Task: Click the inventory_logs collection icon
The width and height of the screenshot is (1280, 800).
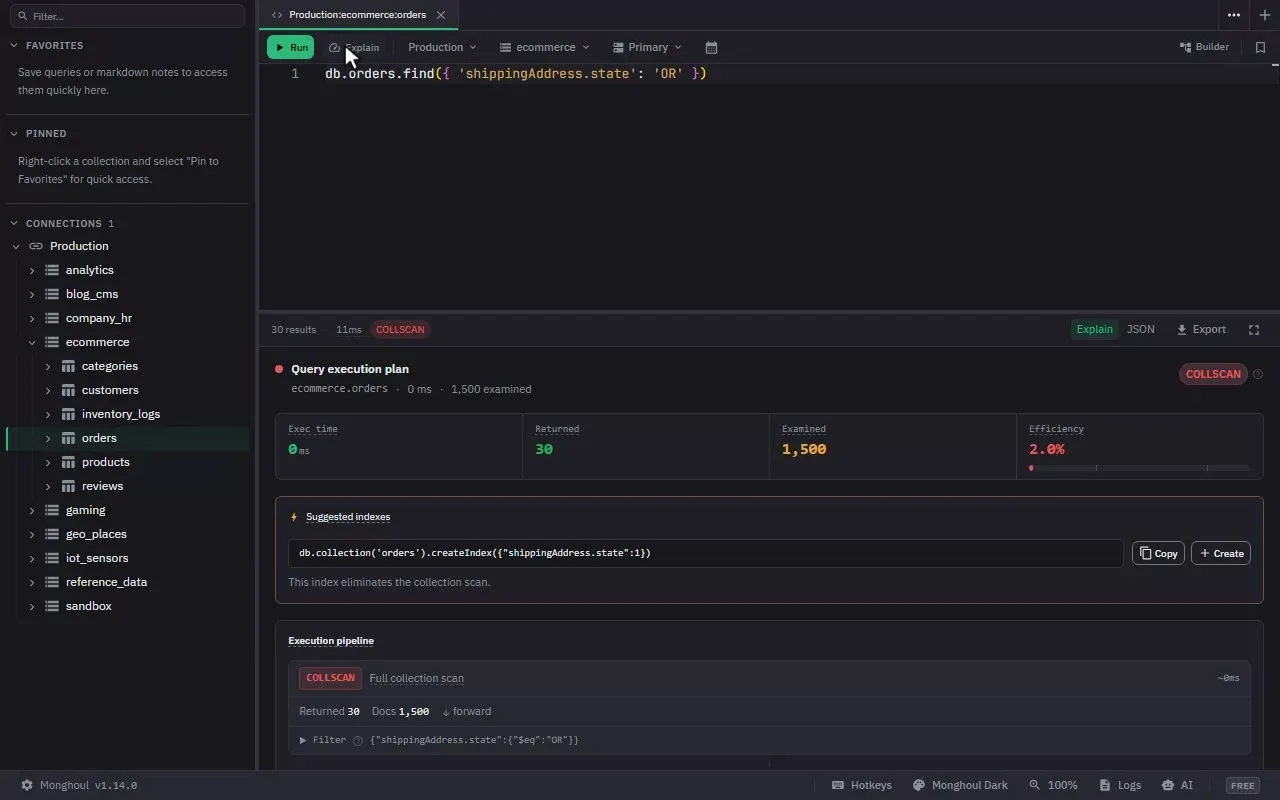Action: coord(68,414)
